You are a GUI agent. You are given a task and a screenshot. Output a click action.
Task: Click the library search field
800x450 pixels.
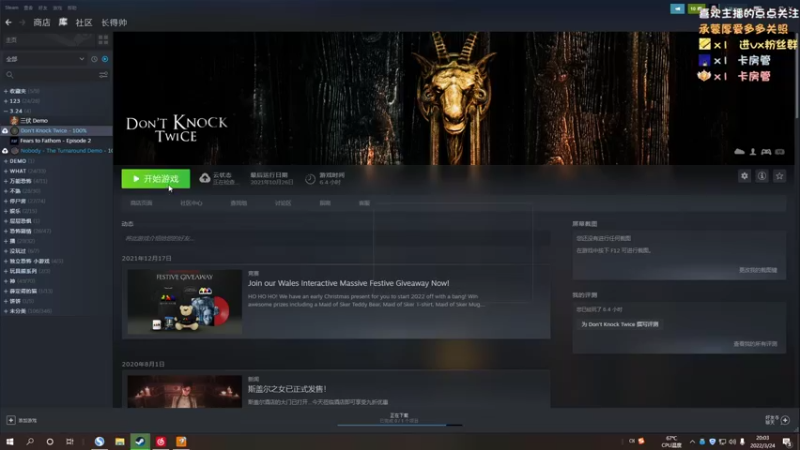click(50, 75)
